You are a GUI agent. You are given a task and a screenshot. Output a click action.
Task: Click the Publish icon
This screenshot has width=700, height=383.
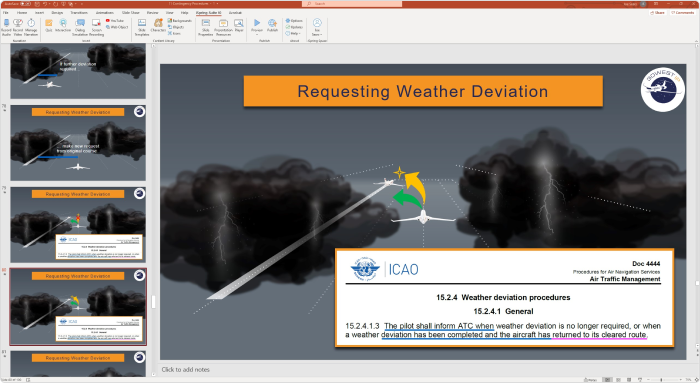(272, 25)
